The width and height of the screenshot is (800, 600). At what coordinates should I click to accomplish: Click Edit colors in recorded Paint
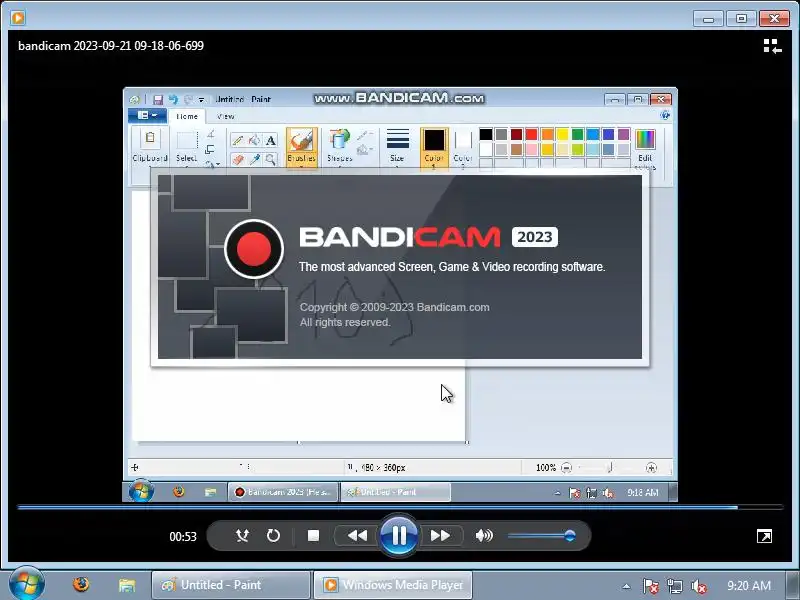pyautogui.click(x=645, y=148)
